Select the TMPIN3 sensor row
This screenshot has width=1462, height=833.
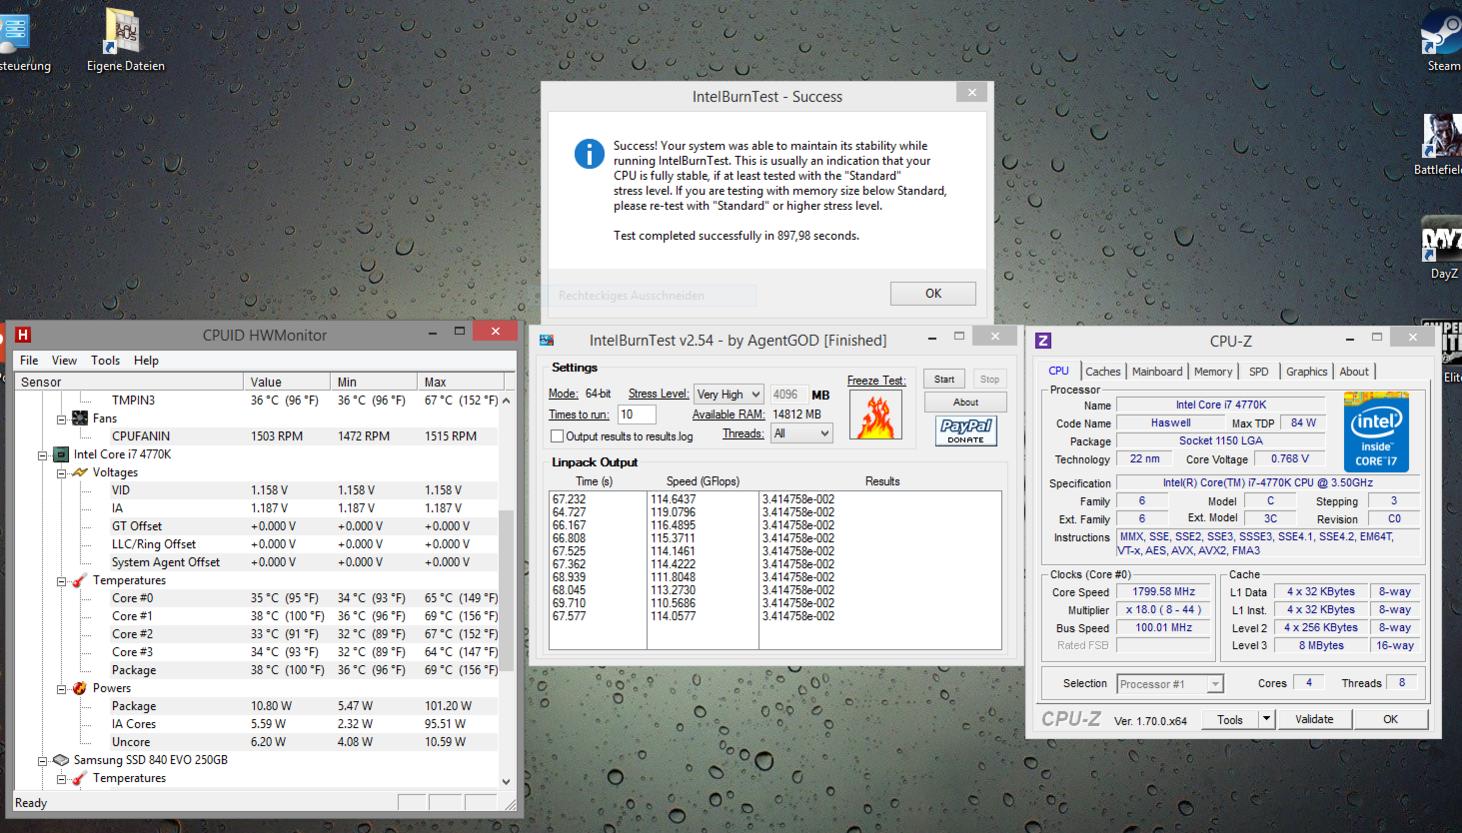[257, 400]
